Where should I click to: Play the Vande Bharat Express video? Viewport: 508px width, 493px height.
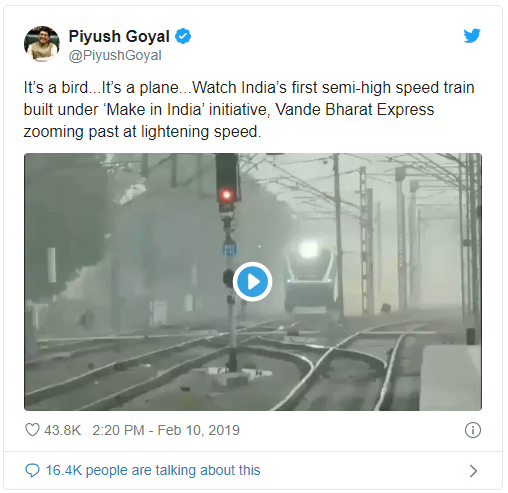point(252,282)
